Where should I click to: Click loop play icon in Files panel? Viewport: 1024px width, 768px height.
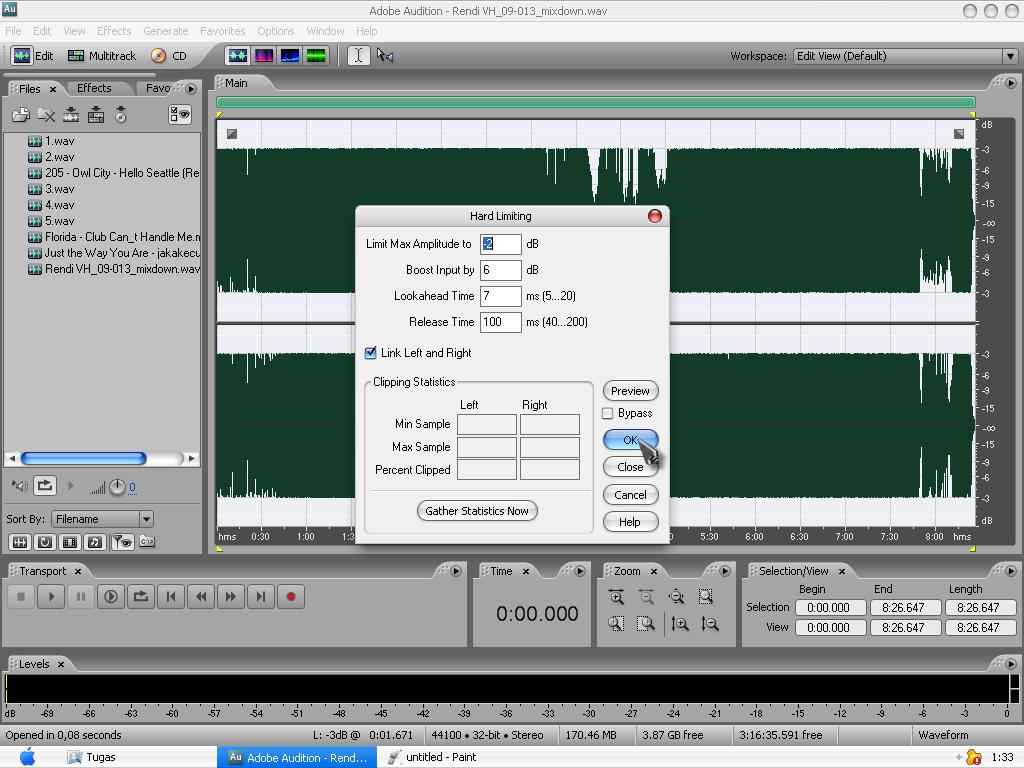(x=45, y=486)
